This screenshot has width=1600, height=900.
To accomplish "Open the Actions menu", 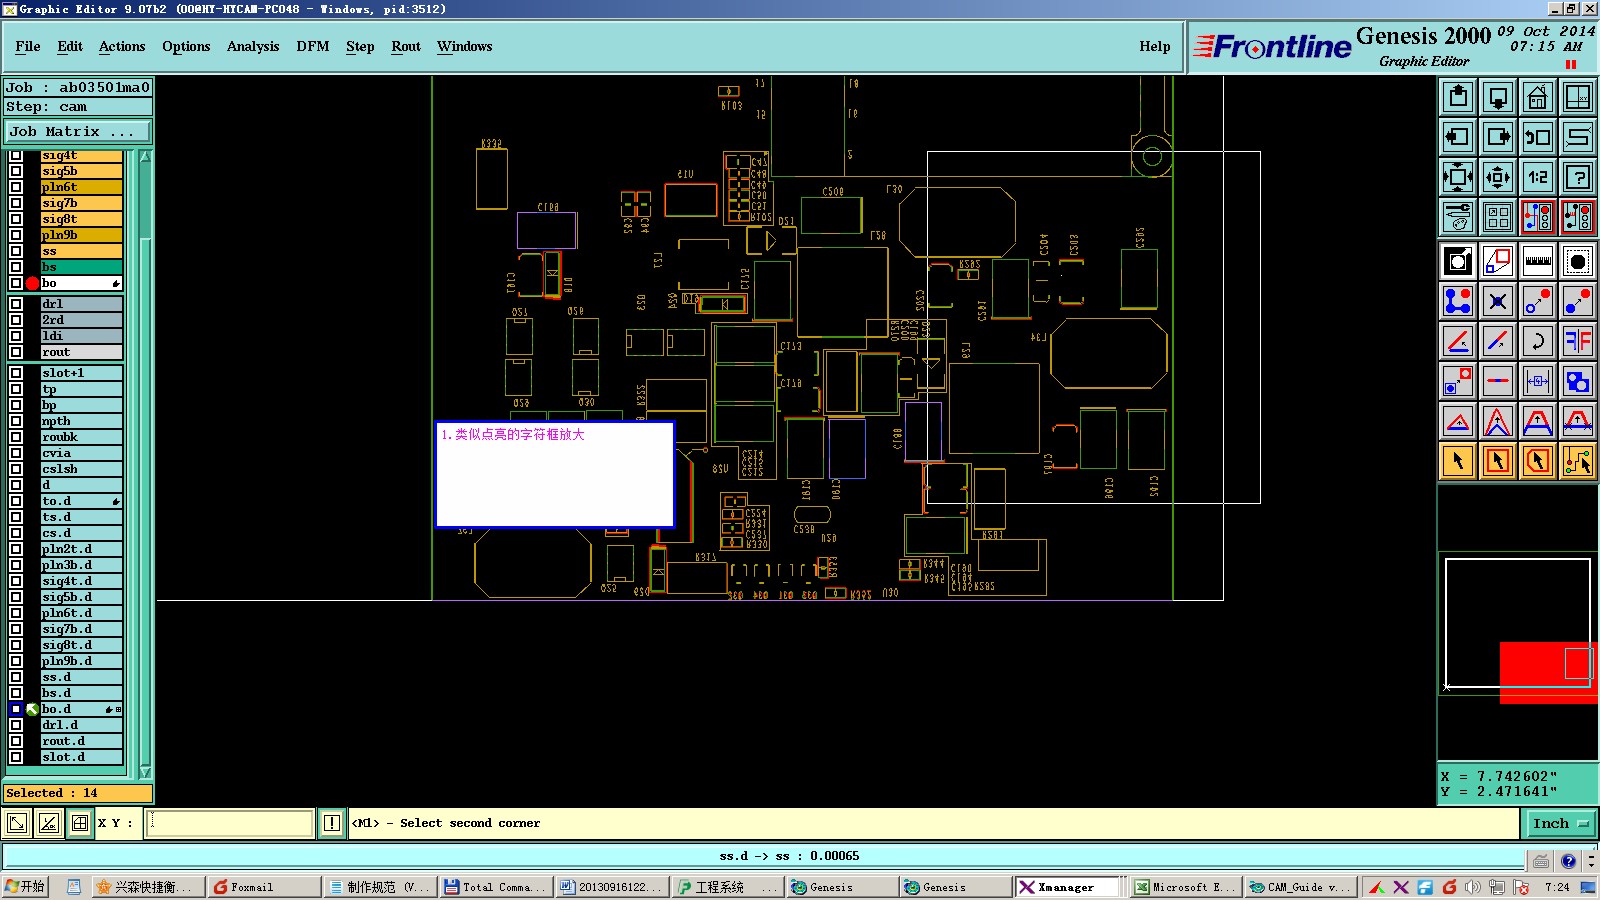I will click(122, 46).
